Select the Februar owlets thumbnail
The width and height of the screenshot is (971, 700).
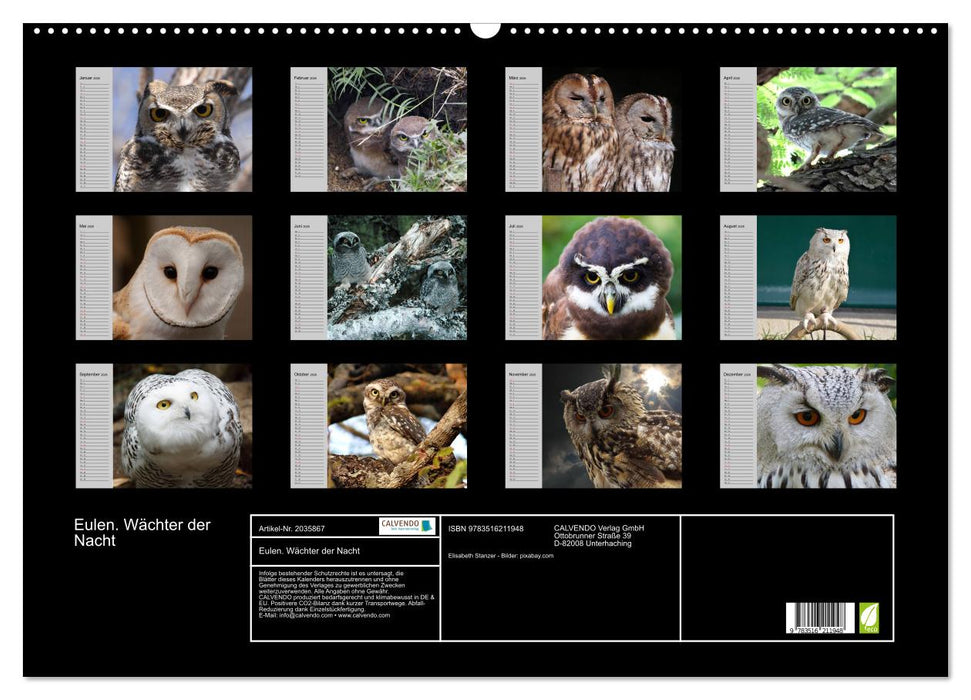[396, 129]
